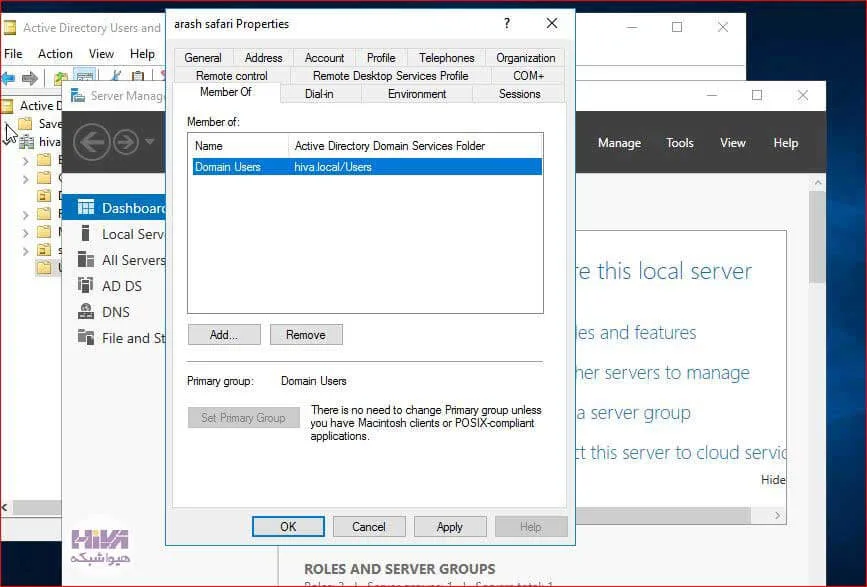Viewport: 867px width, 587px height.
Task: Open View menu in Server Manager
Action: coord(733,143)
